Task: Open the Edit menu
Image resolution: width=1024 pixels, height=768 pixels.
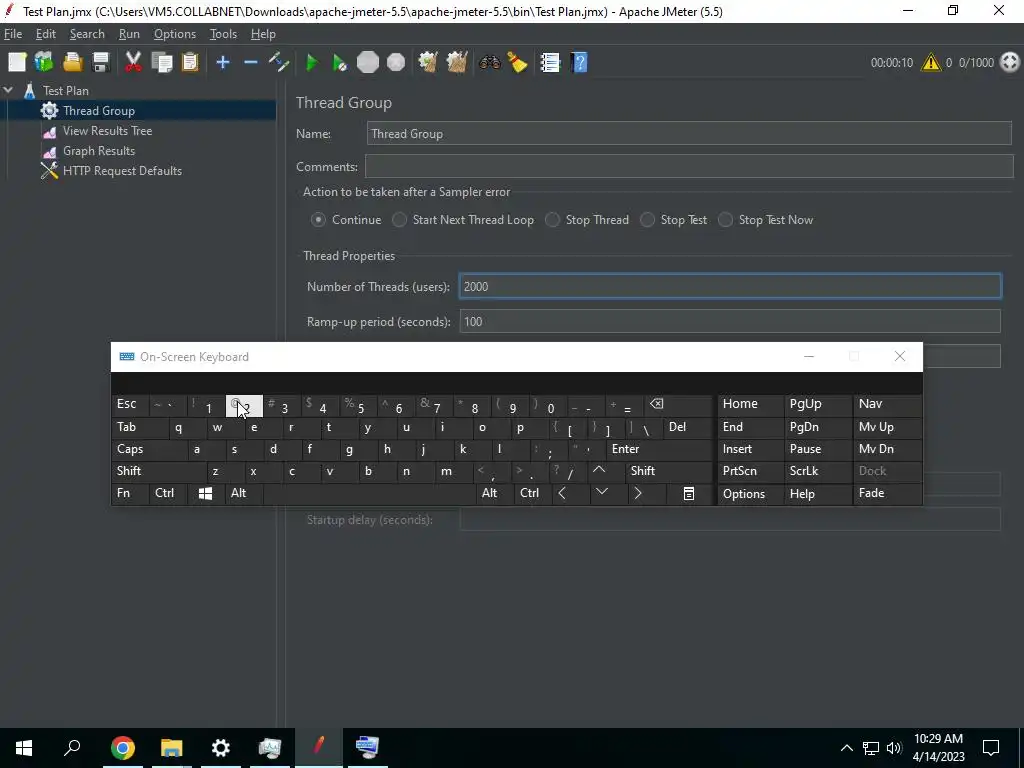Action: coord(46,34)
